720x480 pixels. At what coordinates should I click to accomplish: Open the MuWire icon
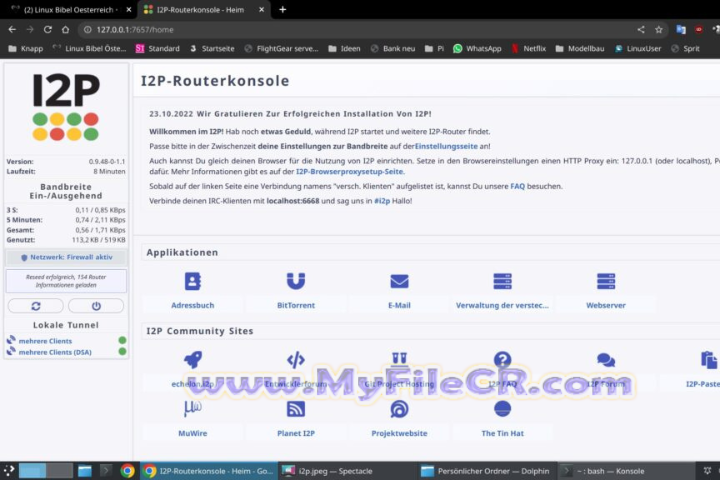192,408
